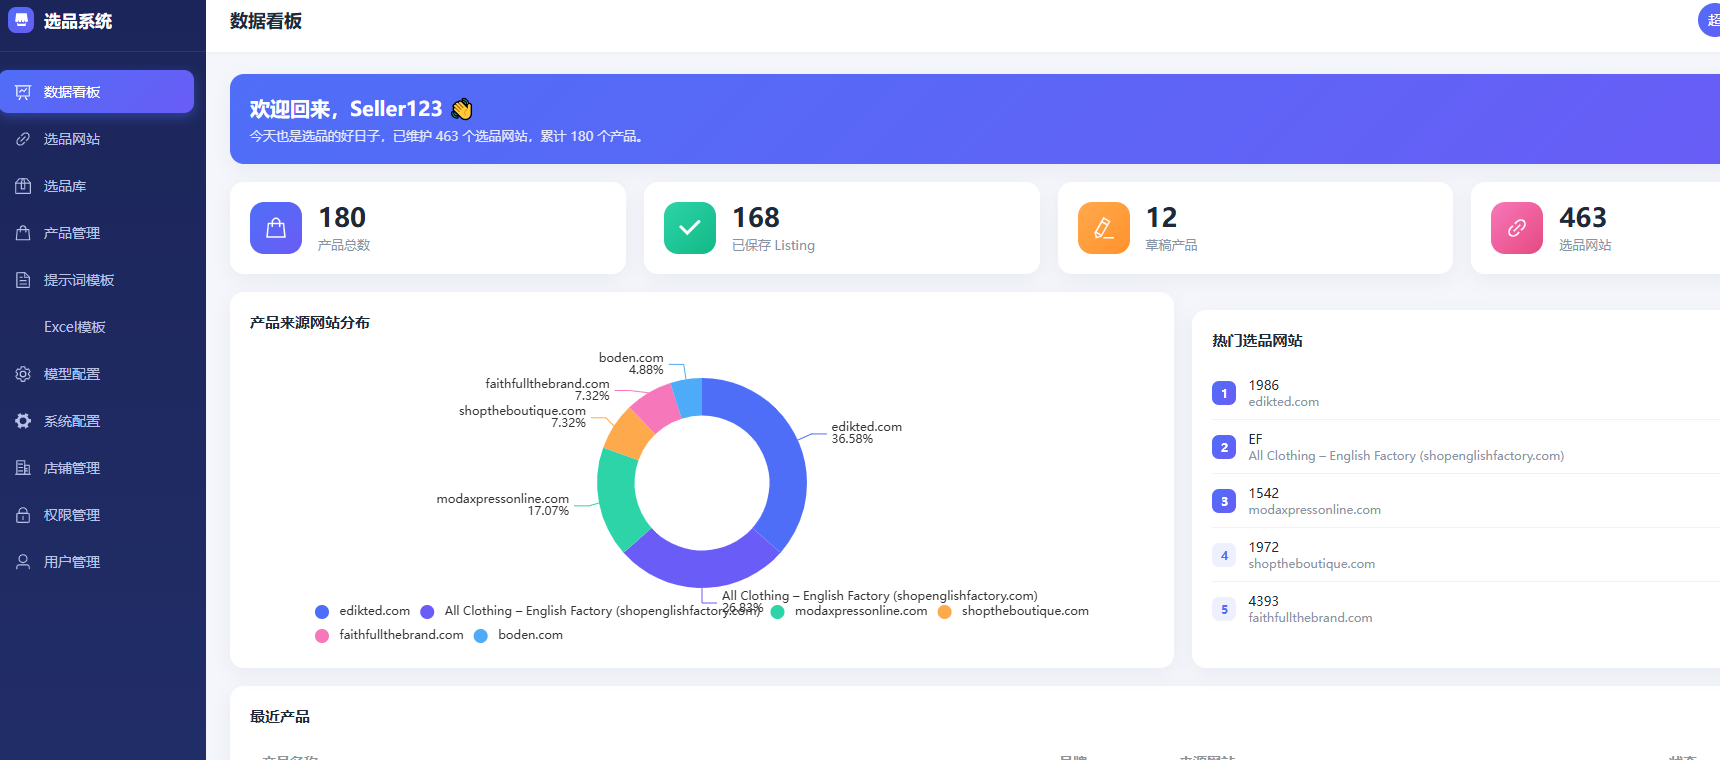Click the gear icon beside 模型配置
The width and height of the screenshot is (1720, 760).
(x=23, y=374)
